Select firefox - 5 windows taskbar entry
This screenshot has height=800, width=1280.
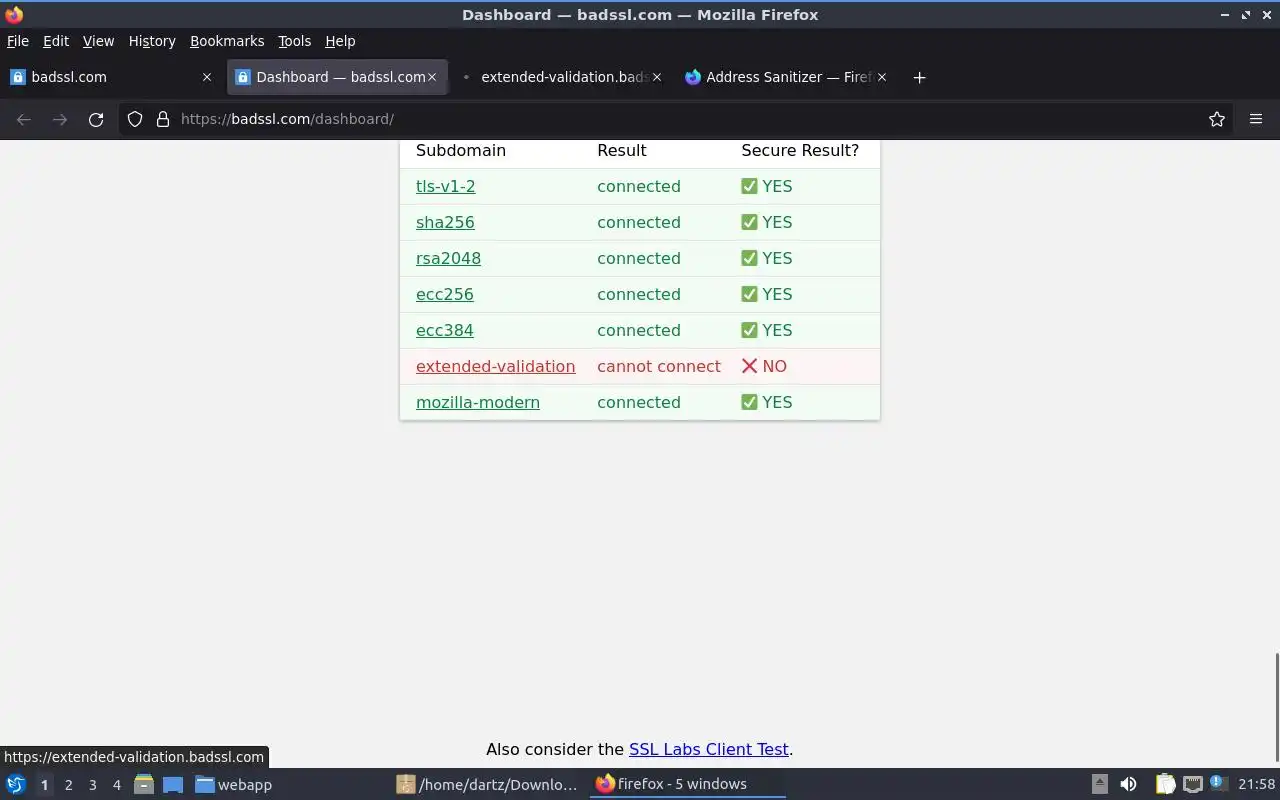[686, 784]
